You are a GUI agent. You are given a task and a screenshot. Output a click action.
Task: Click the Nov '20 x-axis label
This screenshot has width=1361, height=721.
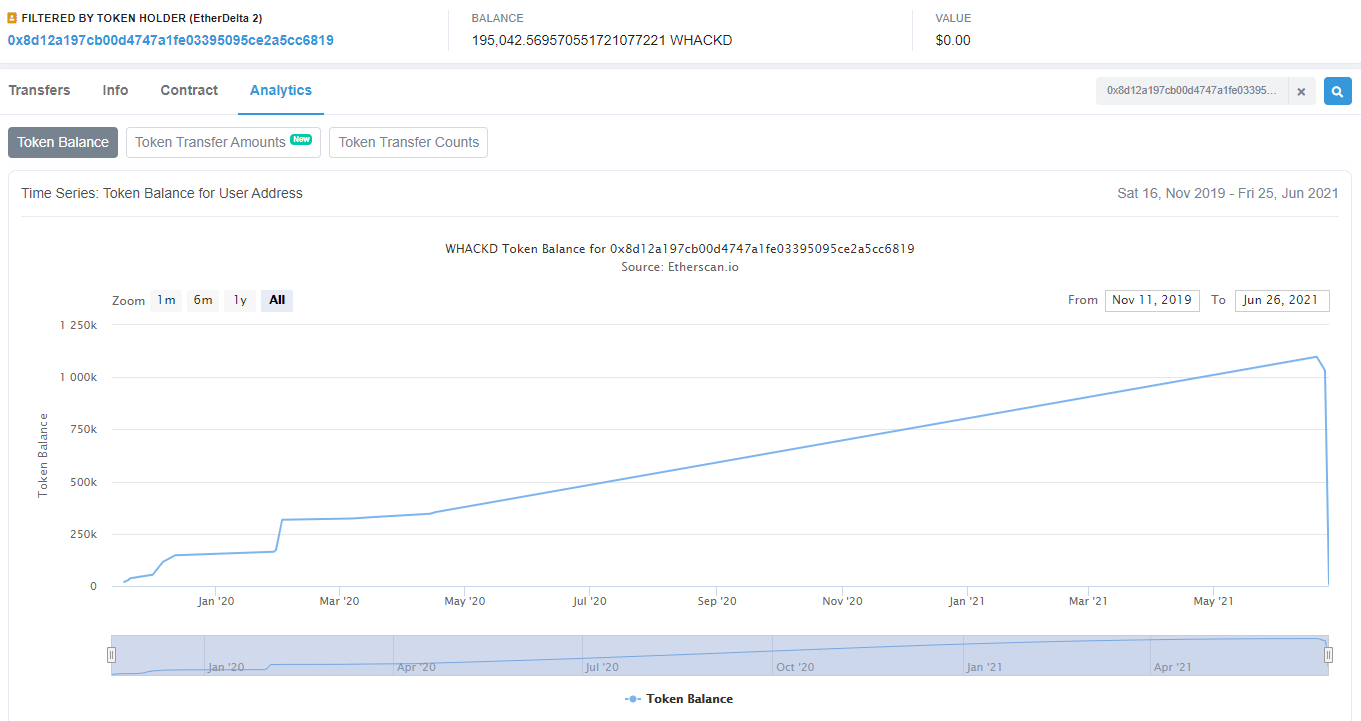point(842,601)
